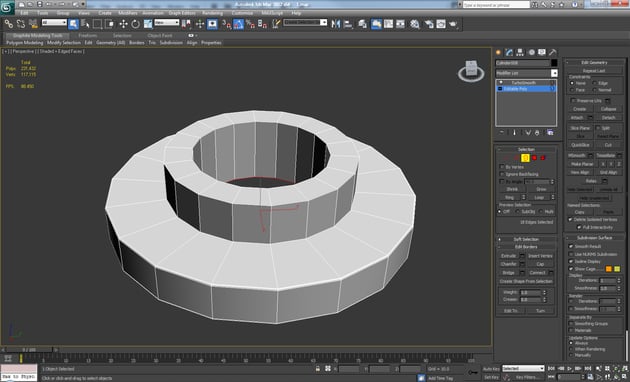Screen dimensions: 630x382
Task: Select the Polygon sub-object level icon
Action: 534,158
